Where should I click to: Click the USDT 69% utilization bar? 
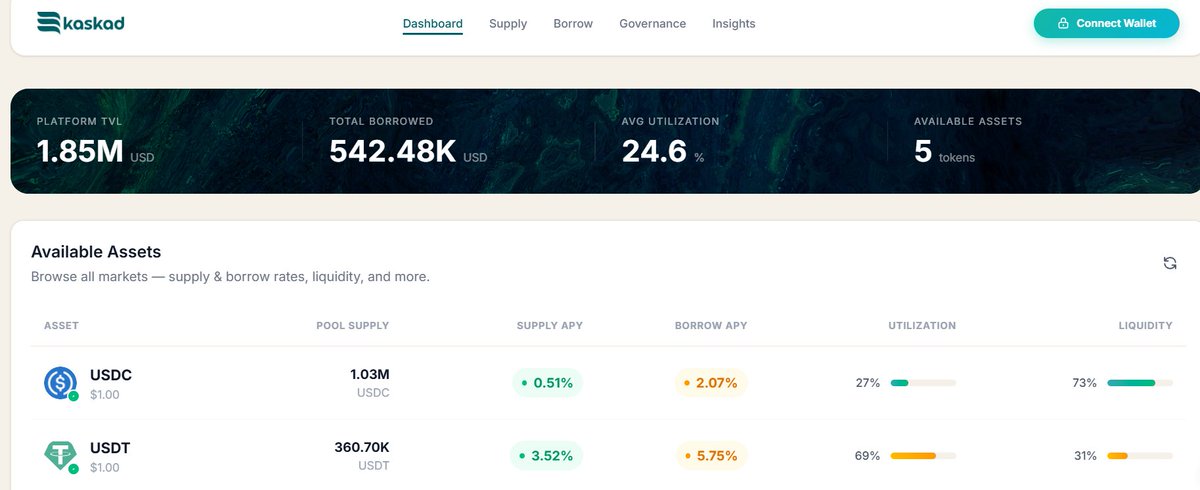(x=923, y=456)
